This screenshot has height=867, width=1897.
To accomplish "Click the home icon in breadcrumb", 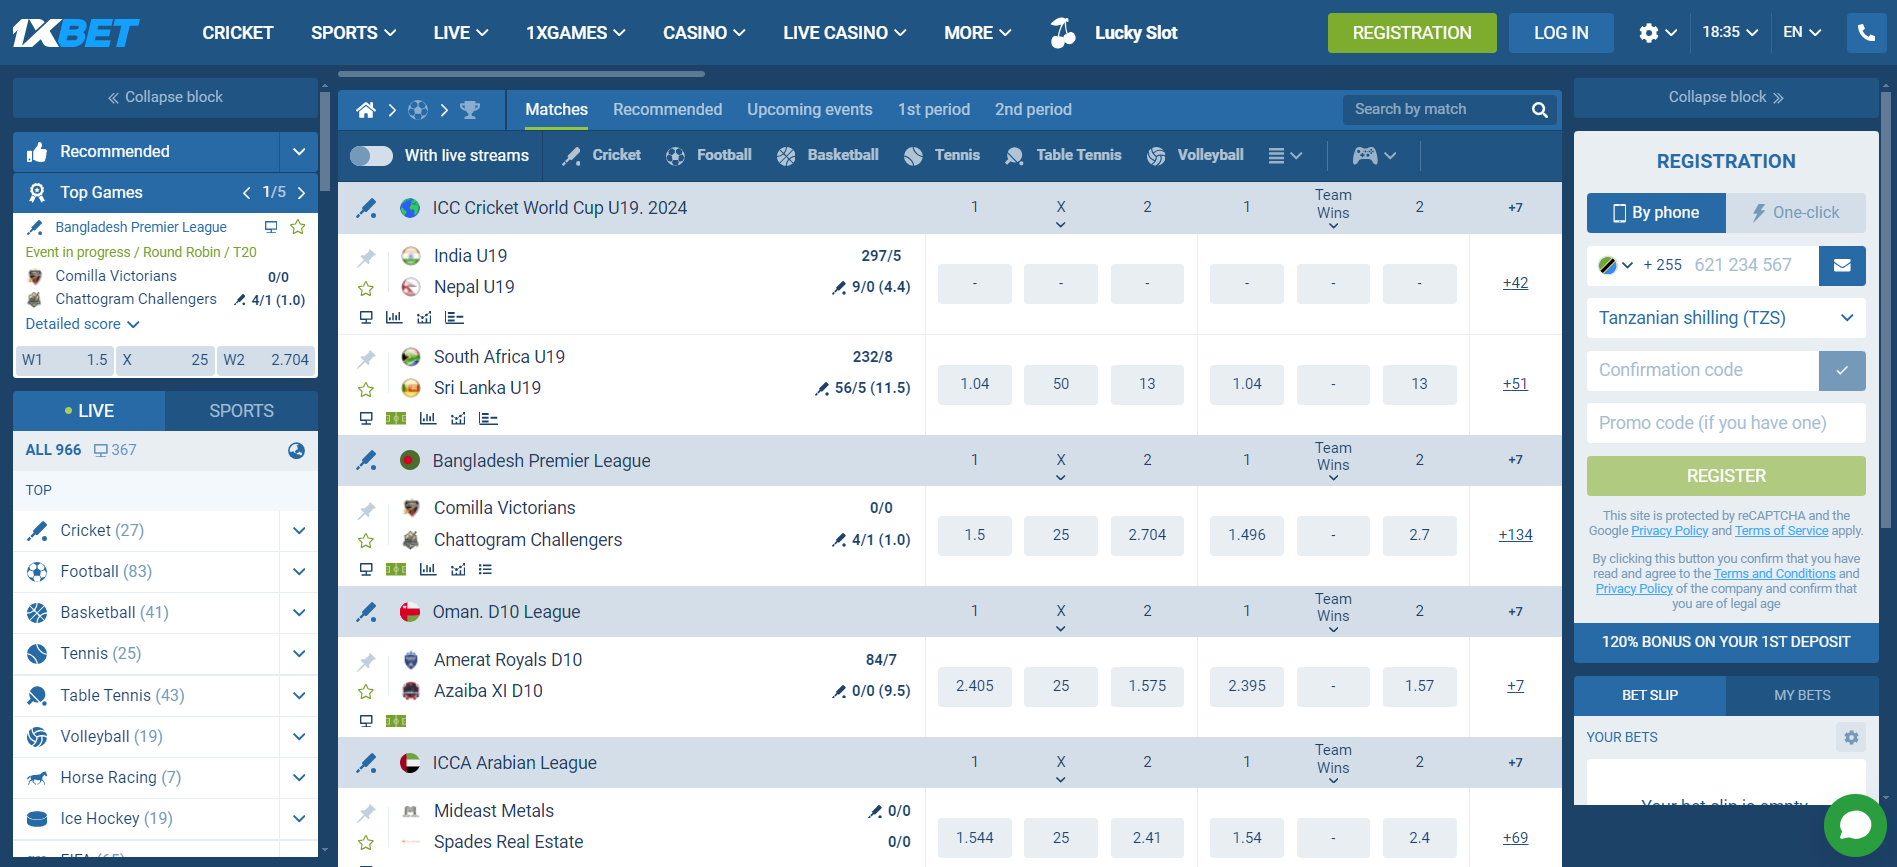I will [x=366, y=110].
